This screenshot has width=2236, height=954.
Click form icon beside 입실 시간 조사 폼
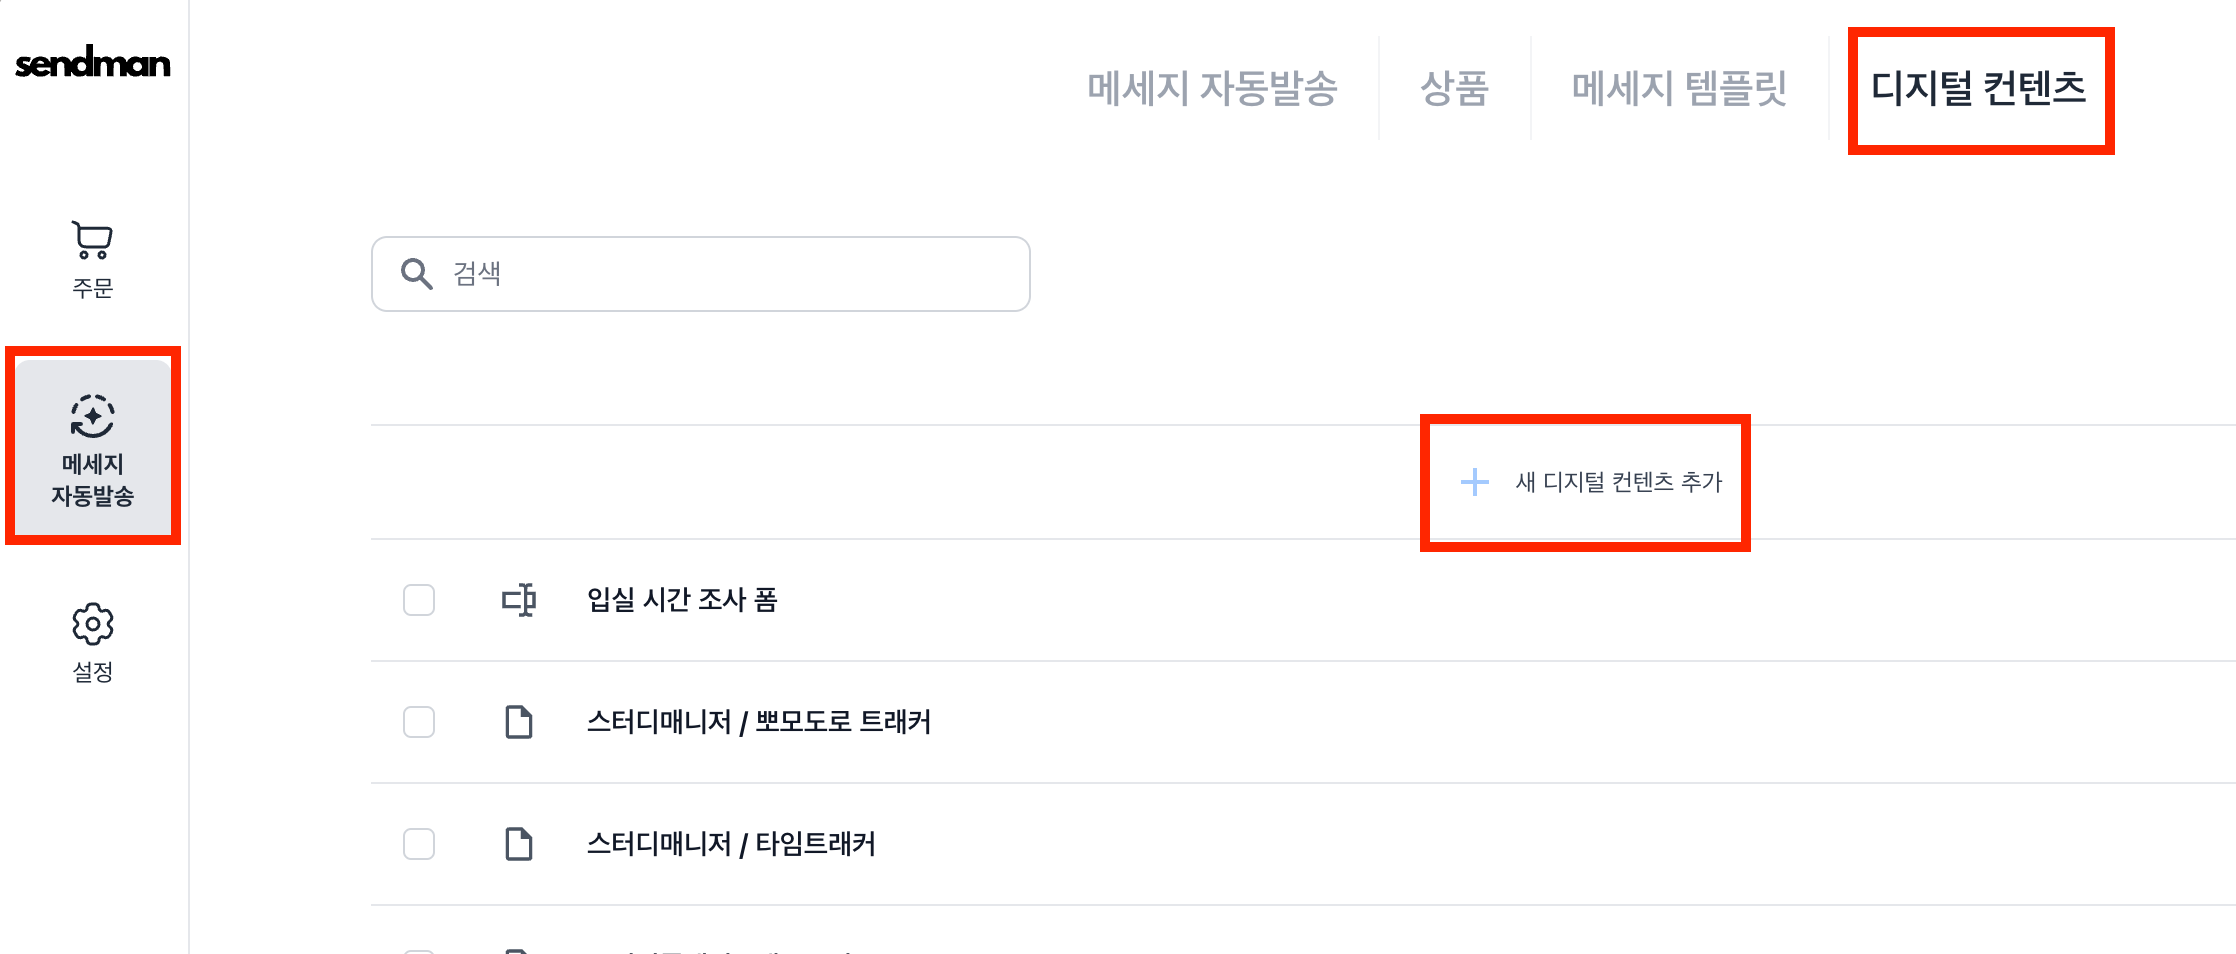point(519,600)
